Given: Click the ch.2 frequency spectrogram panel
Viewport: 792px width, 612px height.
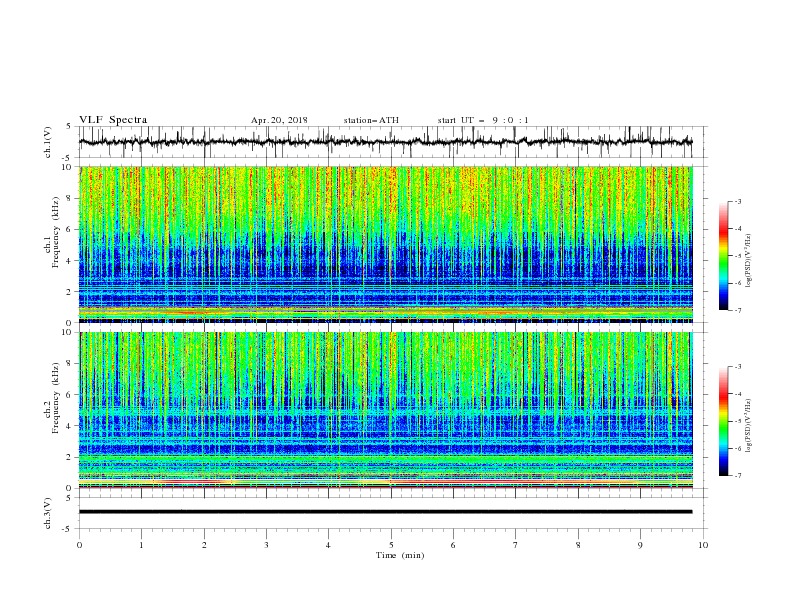Looking at the screenshot, I should pos(386,410).
